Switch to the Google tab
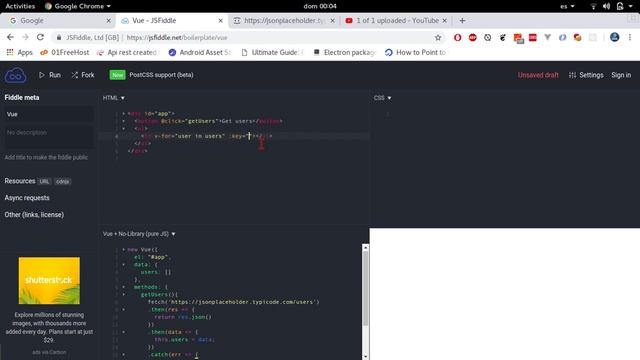This screenshot has width=640, height=360. [x=57, y=20]
